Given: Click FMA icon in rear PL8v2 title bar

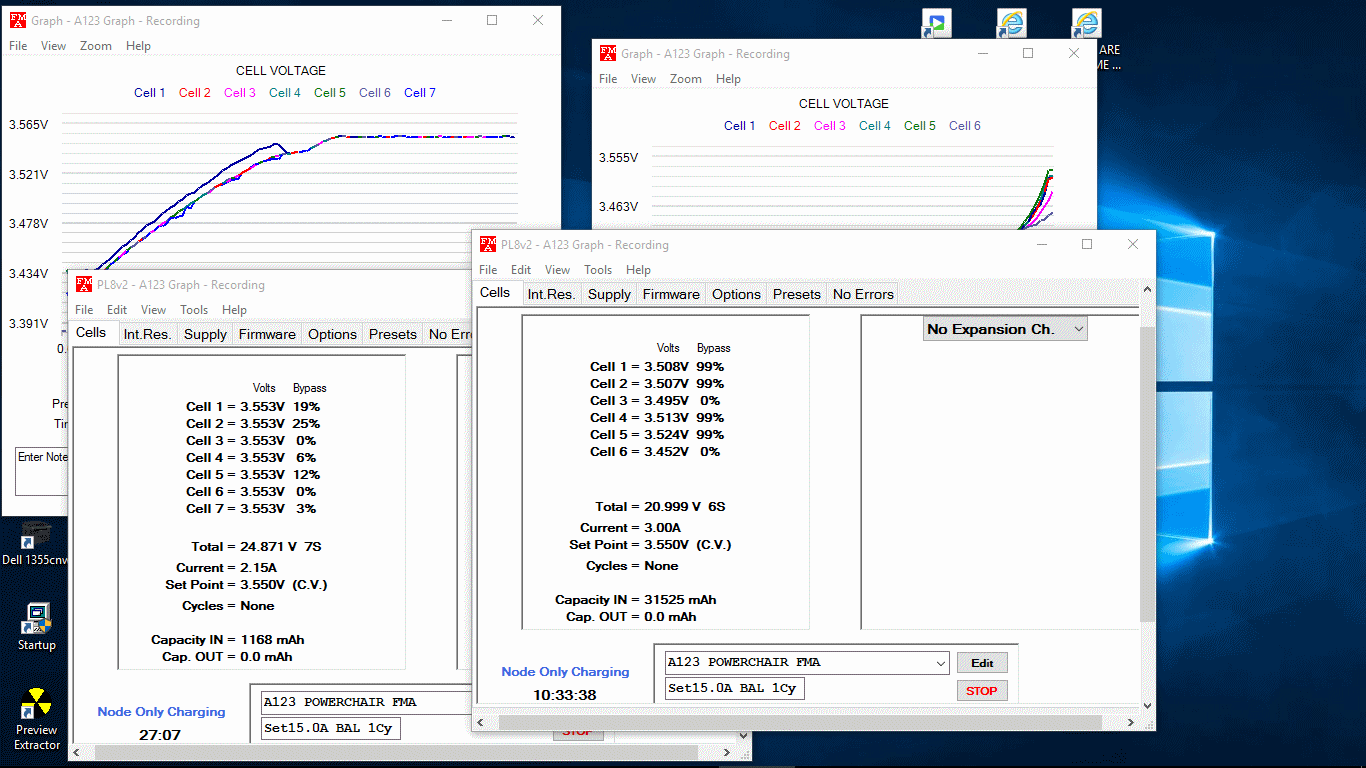Looking at the screenshot, I should 84,285.
